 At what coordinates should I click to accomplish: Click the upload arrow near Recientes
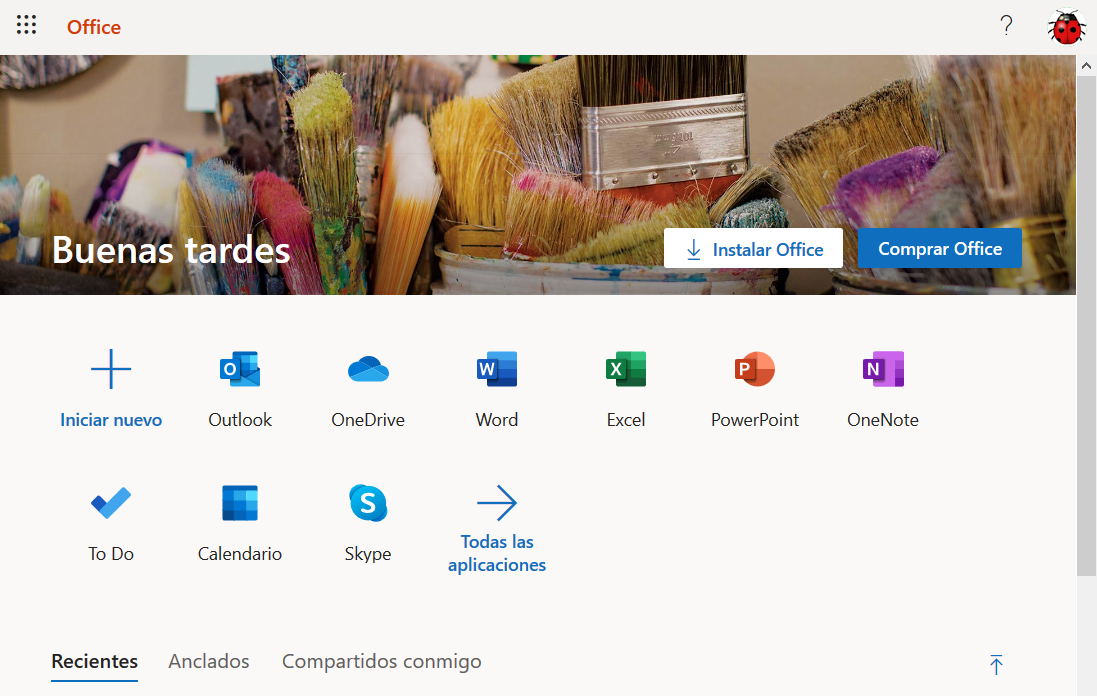click(996, 663)
